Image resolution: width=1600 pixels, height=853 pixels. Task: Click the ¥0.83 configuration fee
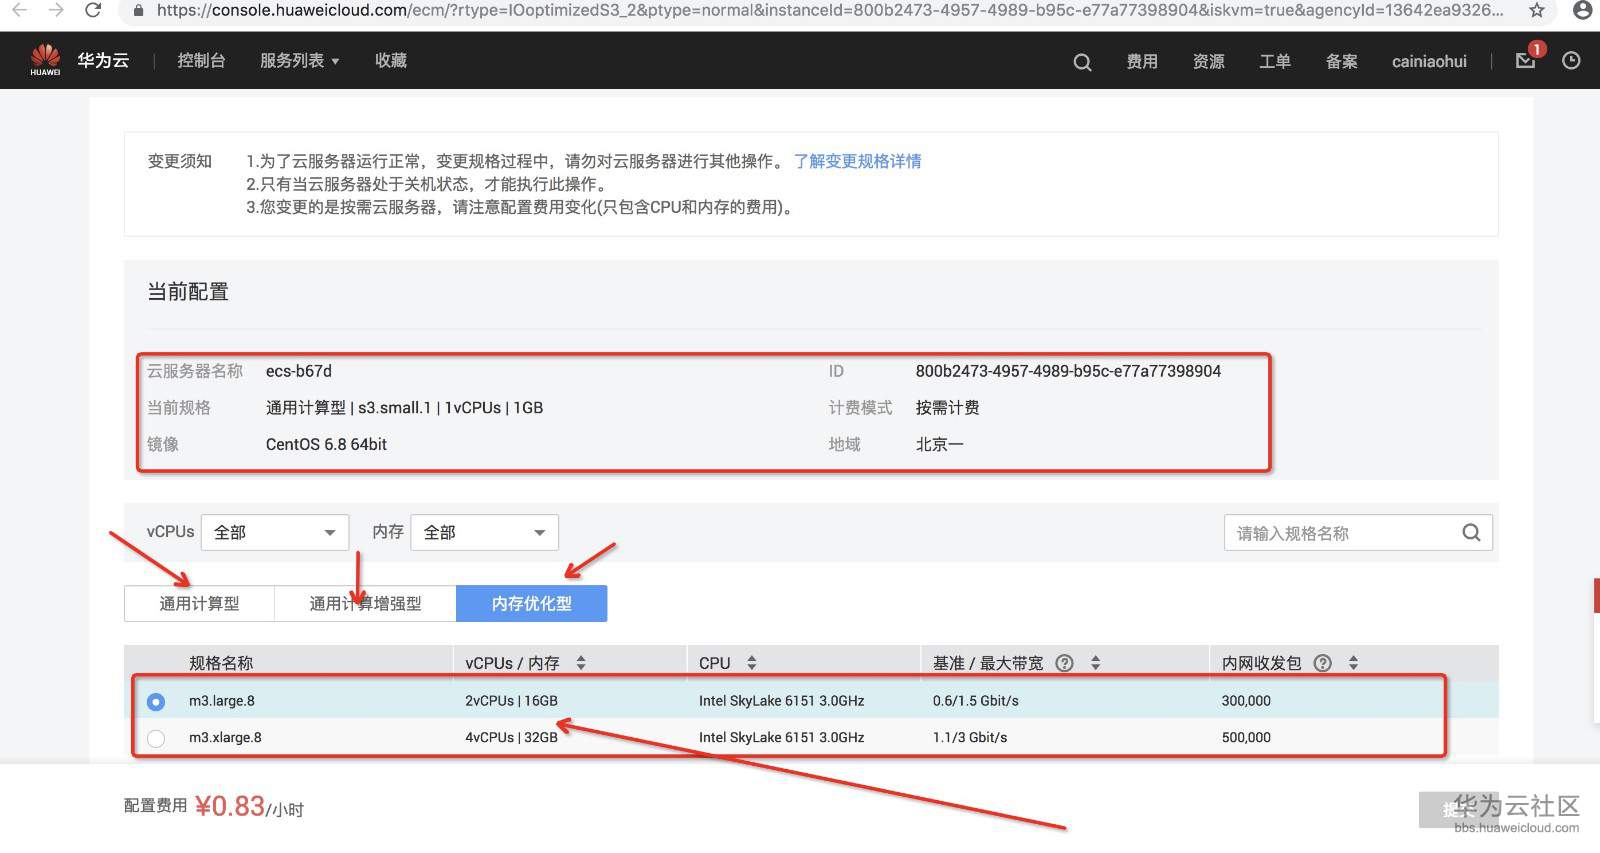click(x=230, y=806)
